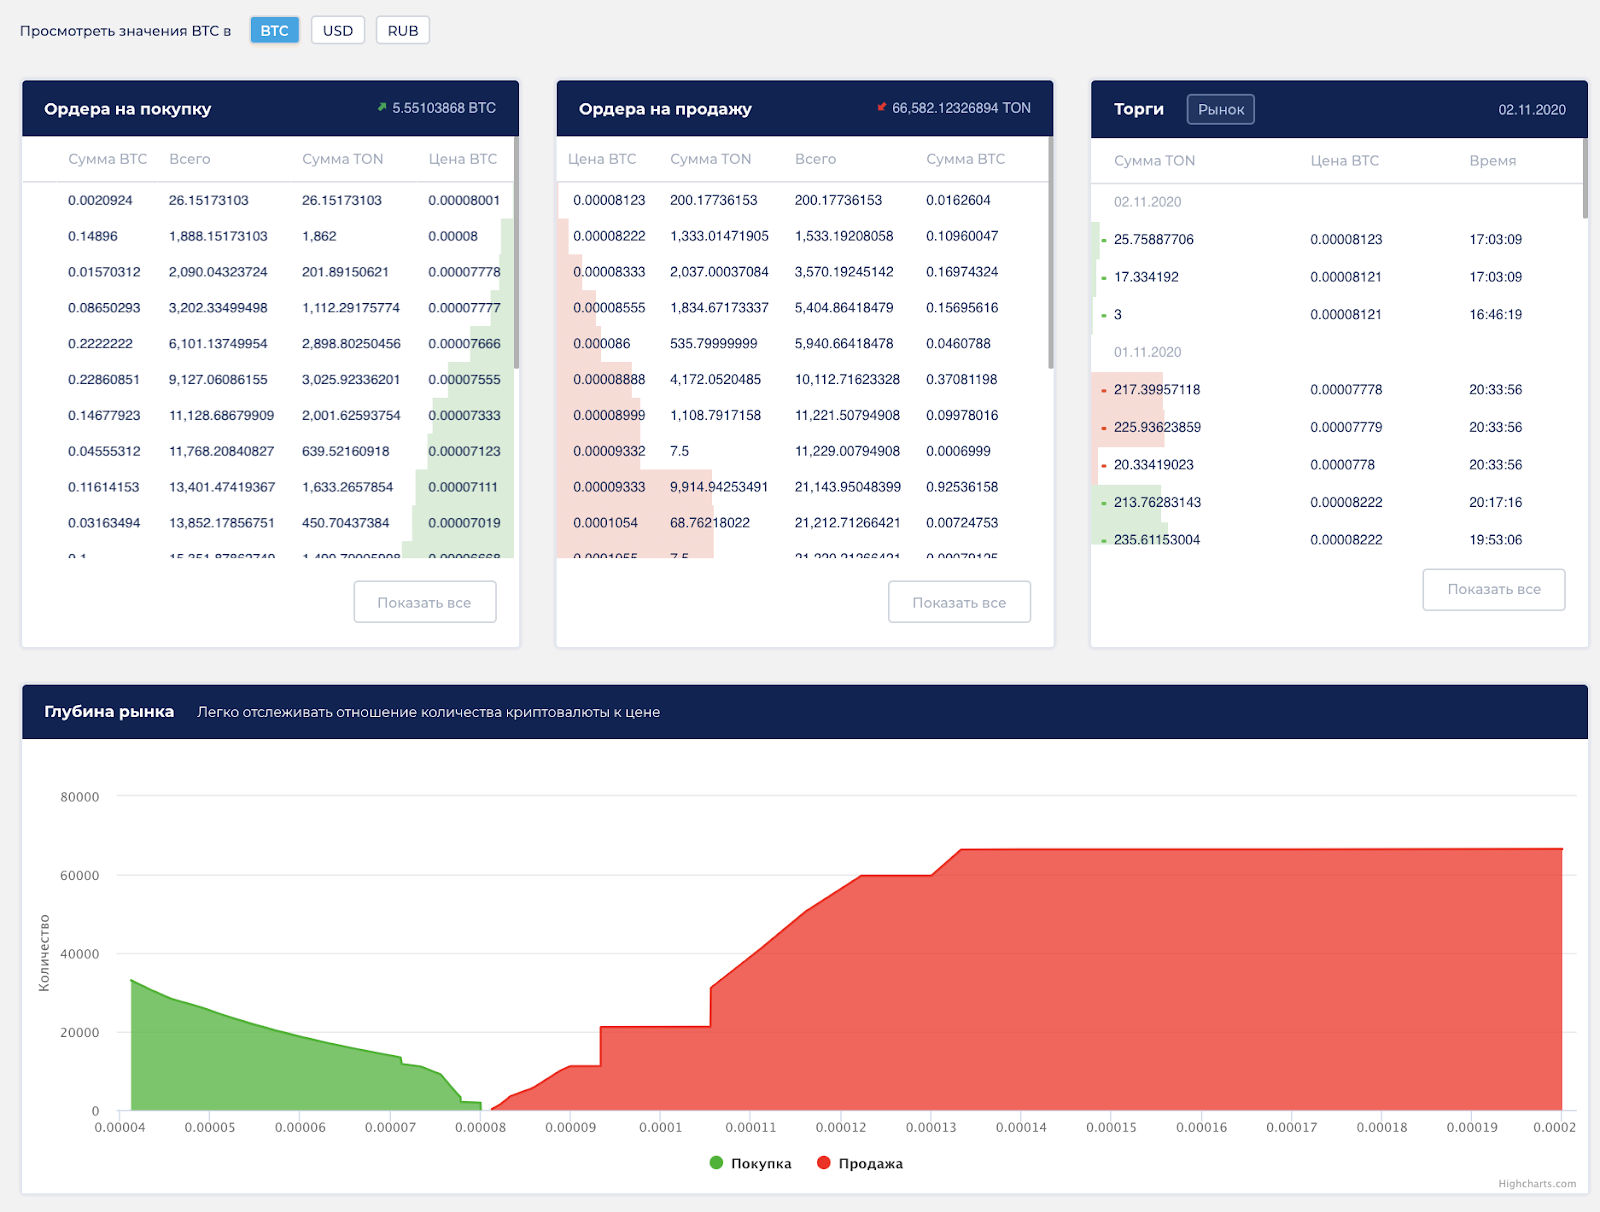1600x1212 pixels.
Task: Select the Рынок tab in Торги panel
Action: pos(1221,109)
